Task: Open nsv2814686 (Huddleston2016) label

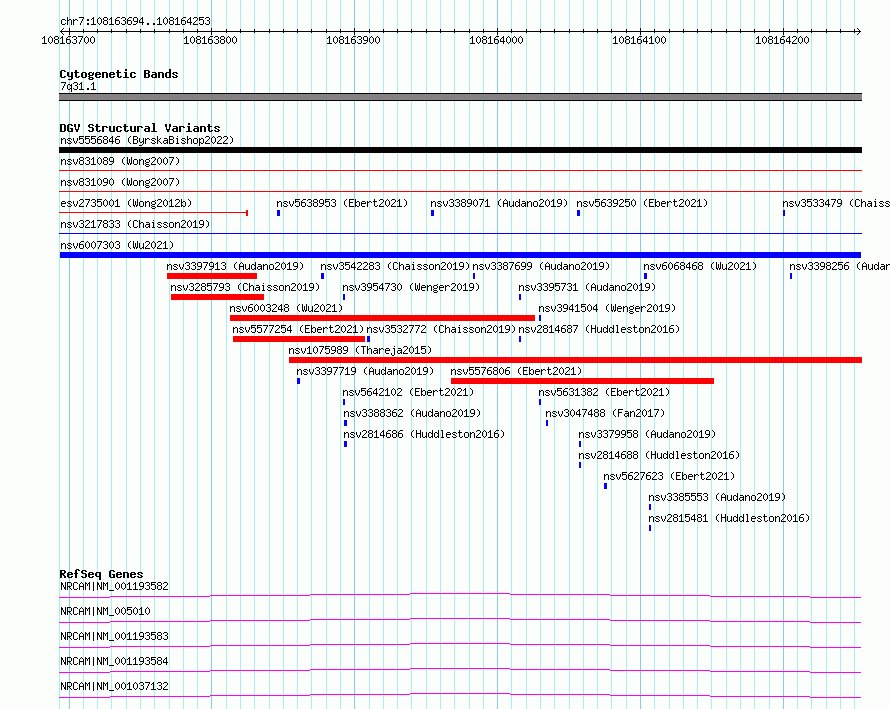Action: pyautogui.click(x=424, y=434)
